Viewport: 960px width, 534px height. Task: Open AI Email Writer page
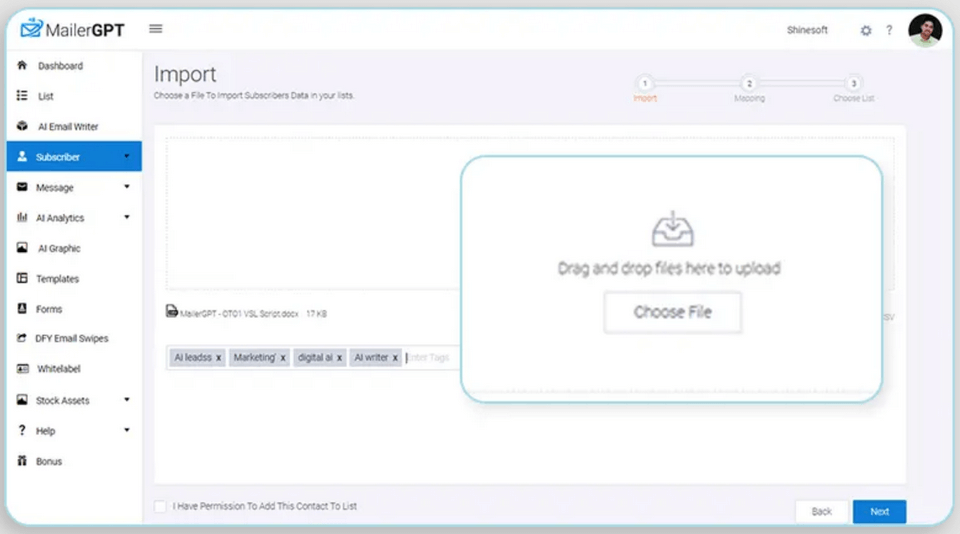[67, 127]
